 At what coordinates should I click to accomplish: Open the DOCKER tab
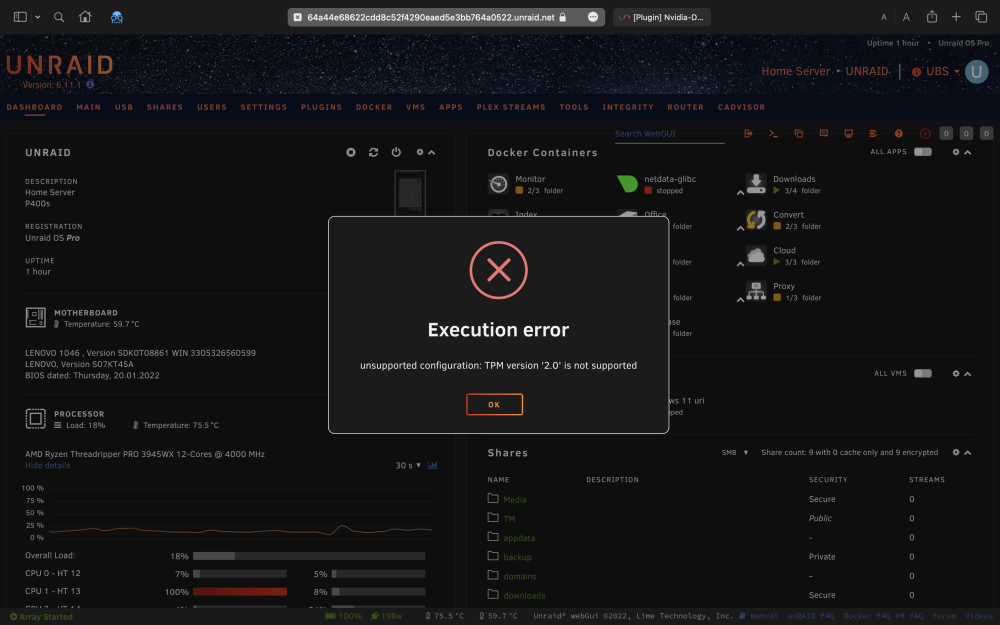374,107
